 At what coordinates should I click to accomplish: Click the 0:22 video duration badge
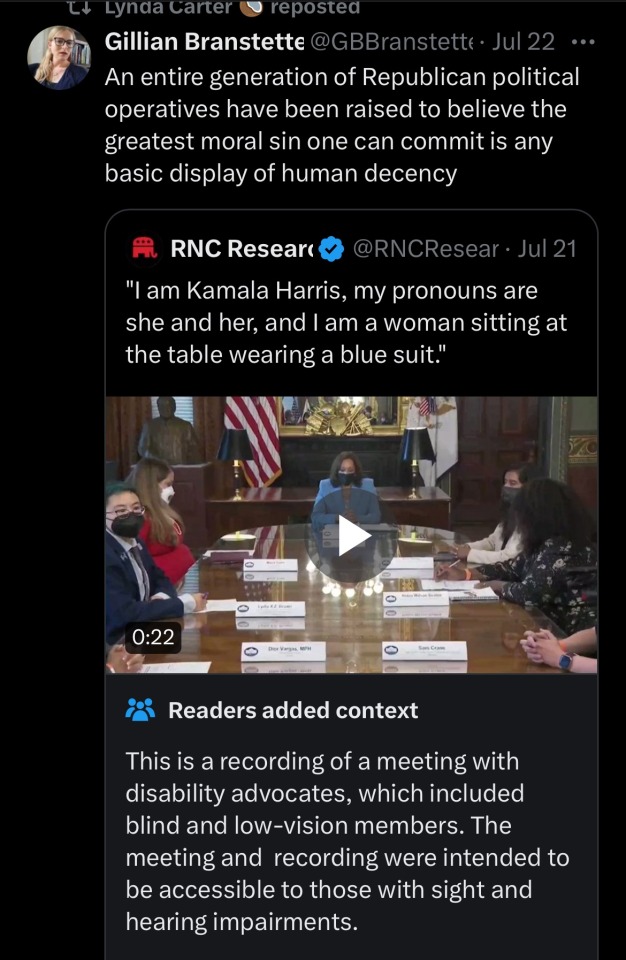click(x=153, y=636)
